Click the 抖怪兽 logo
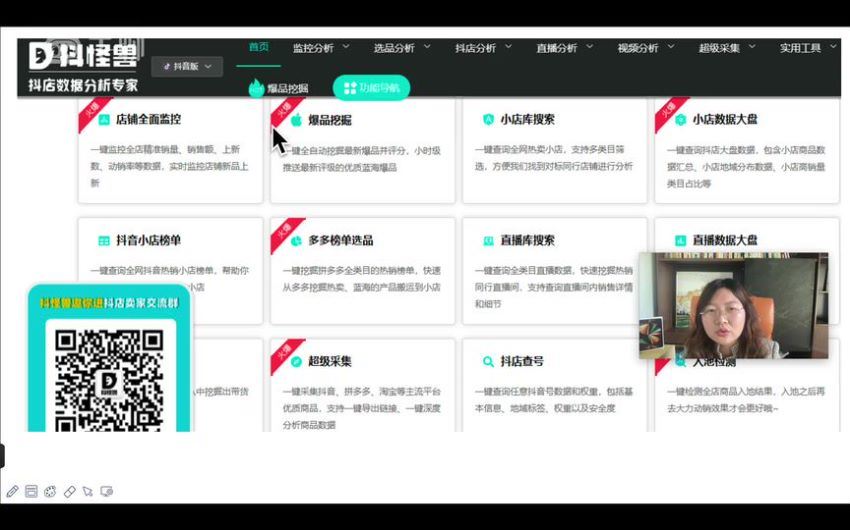This screenshot has width=850, height=530. tap(82, 57)
